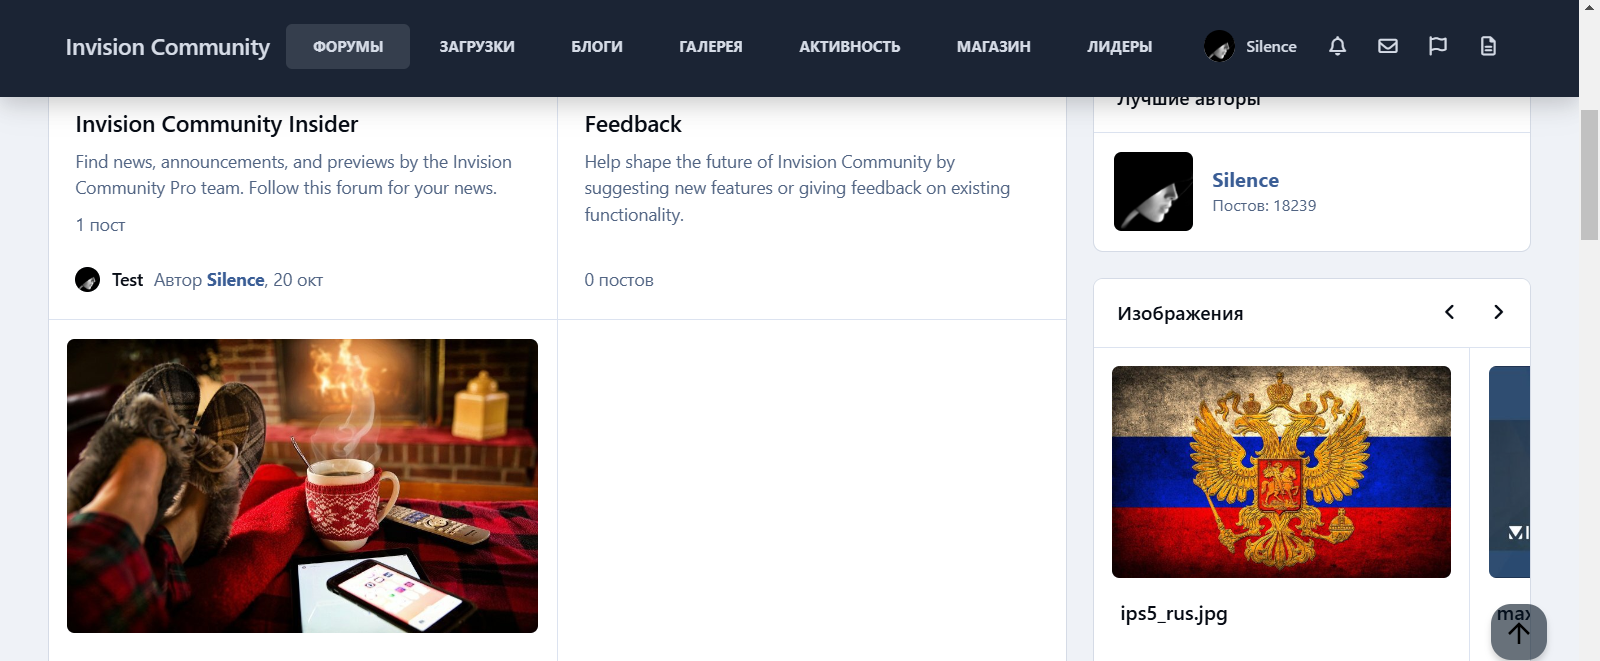Open the Invision Community Insider forum
Image resolution: width=1600 pixels, height=661 pixels.
click(217, 124)
